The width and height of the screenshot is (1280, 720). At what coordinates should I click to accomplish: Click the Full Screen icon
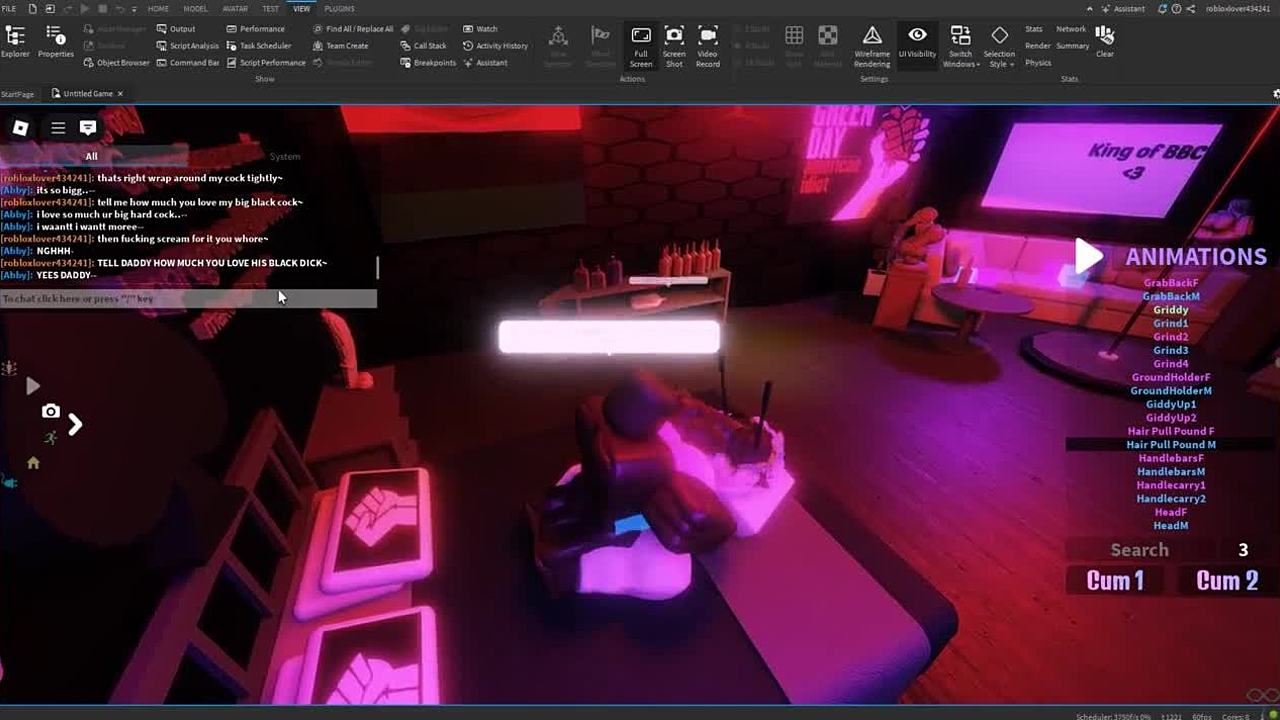[641, 46]
